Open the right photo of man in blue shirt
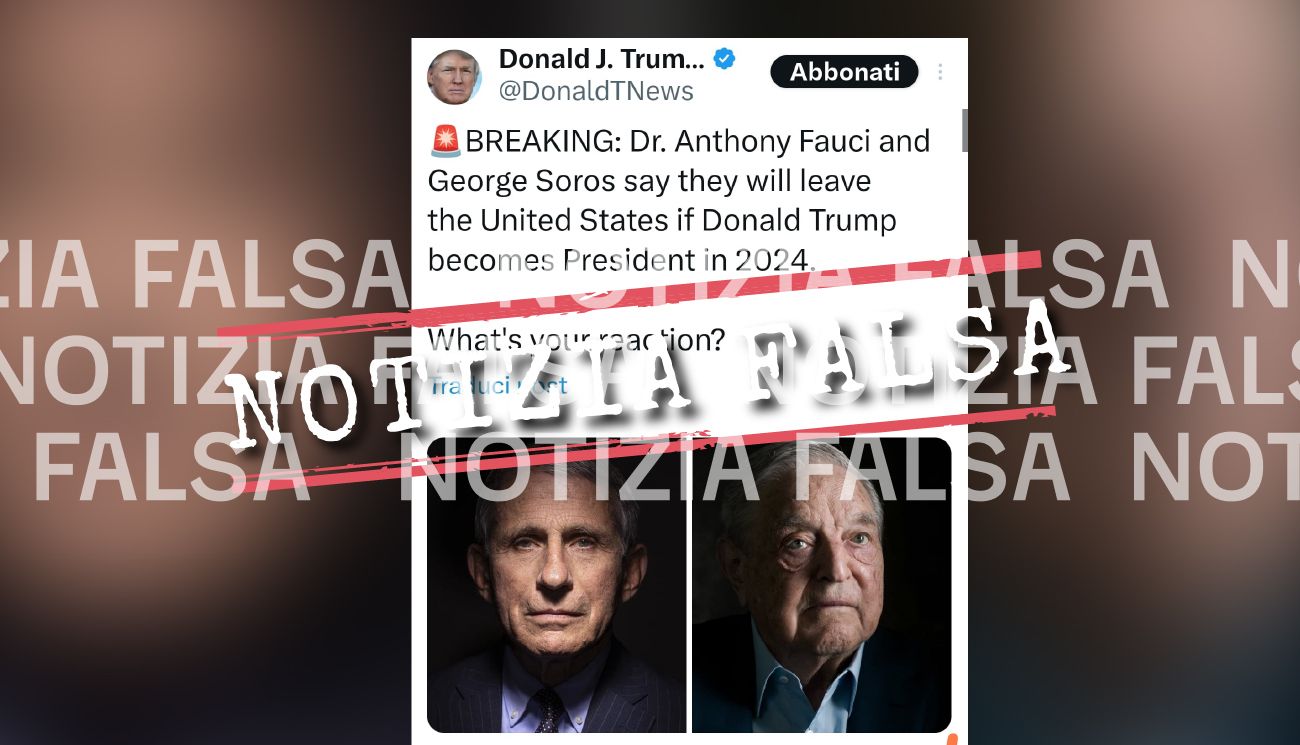This screenshot has height=745, width=1300. point(821,585)
